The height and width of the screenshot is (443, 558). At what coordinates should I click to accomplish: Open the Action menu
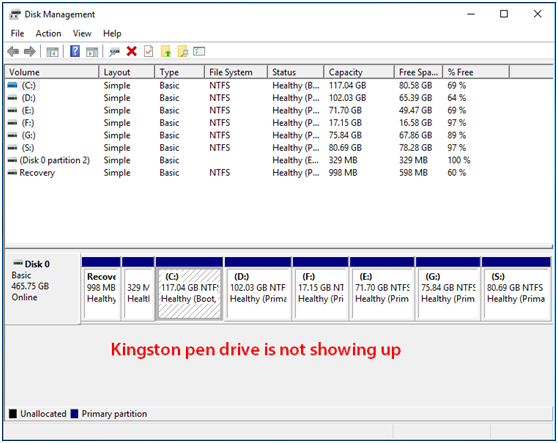tap(48, 33)
